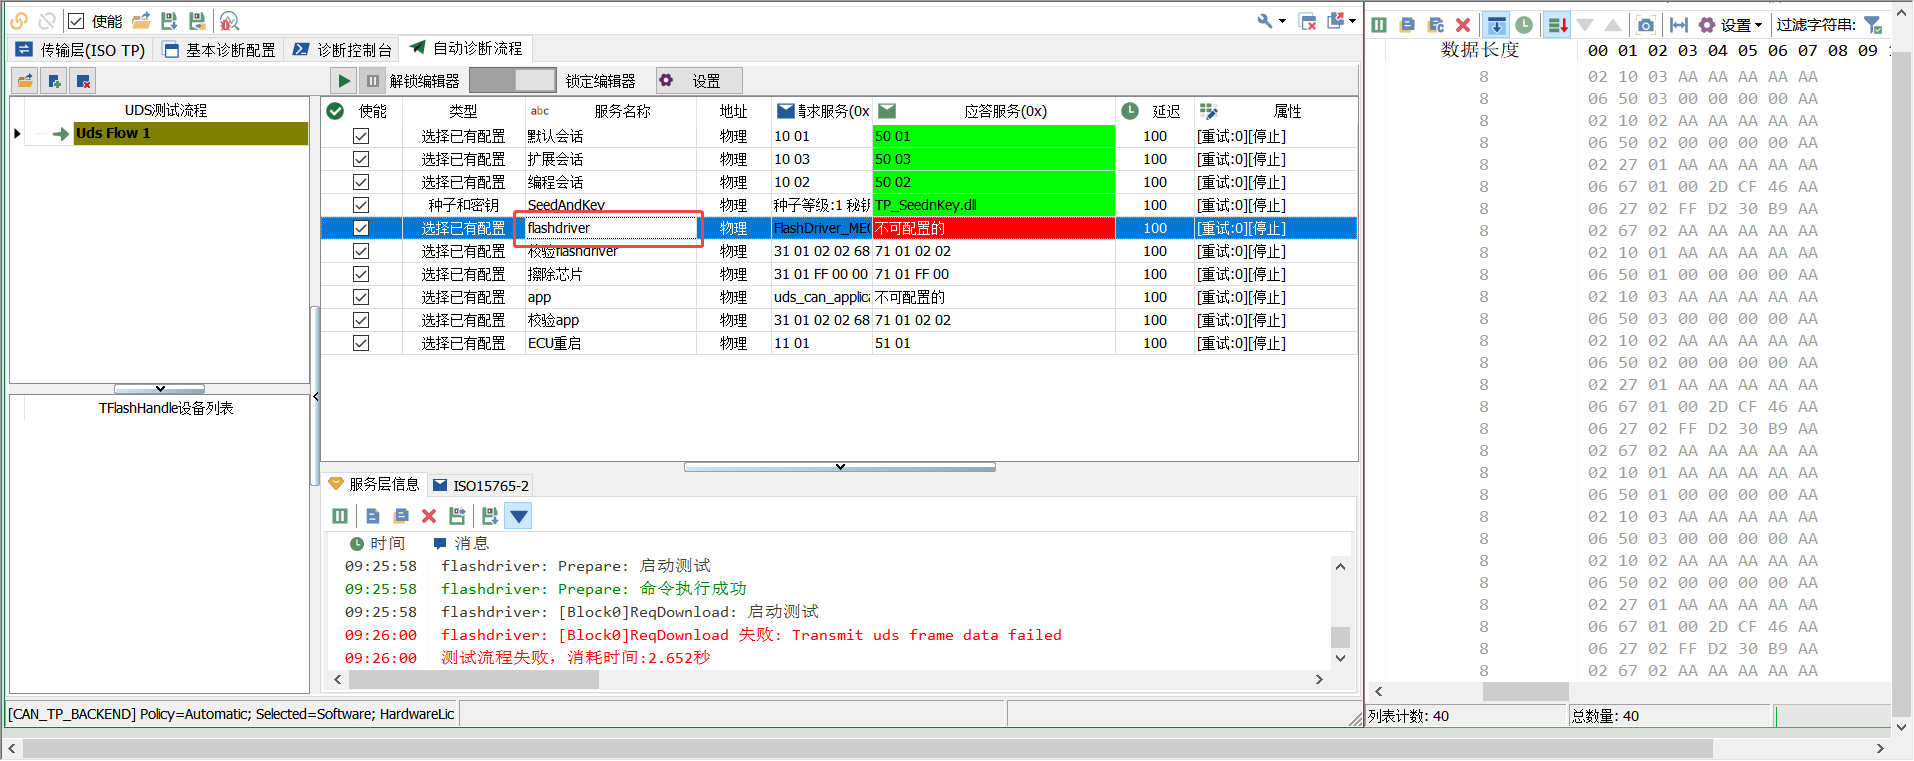Click the orange connect link icon

point(19,21)
